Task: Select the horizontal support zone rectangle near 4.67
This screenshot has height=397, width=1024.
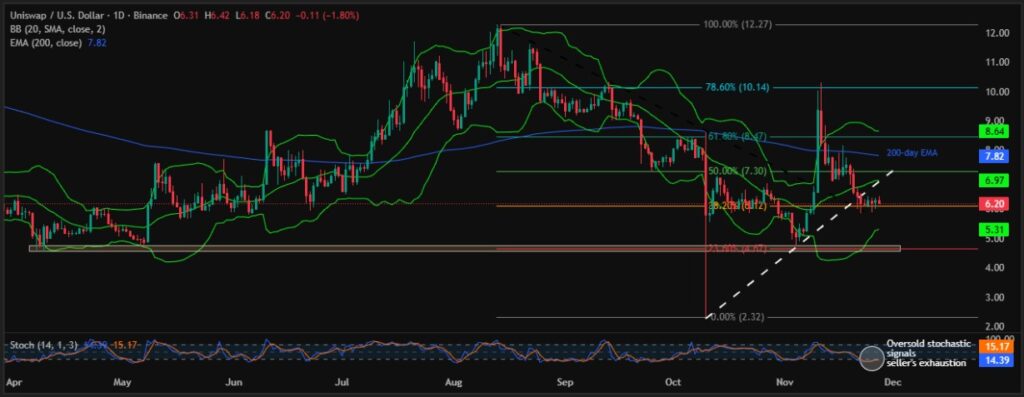Action: click(465, 249)
